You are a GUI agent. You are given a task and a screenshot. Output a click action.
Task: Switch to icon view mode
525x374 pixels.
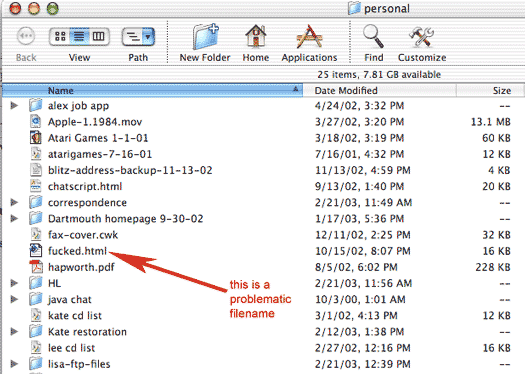coord(60,36)
